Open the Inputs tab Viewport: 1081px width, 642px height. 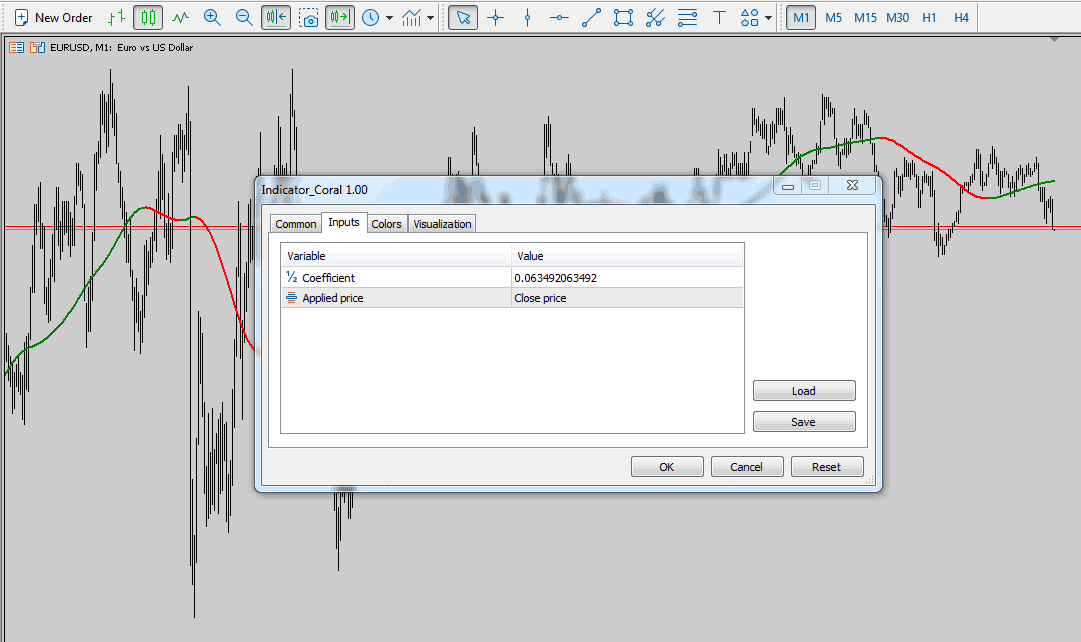click(343, 222)
